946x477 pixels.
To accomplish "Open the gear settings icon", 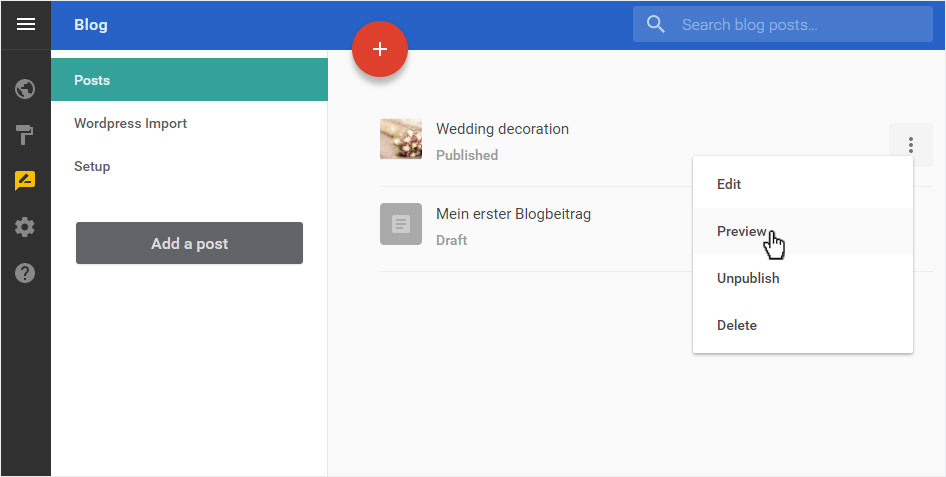I will tap(25, 227).
